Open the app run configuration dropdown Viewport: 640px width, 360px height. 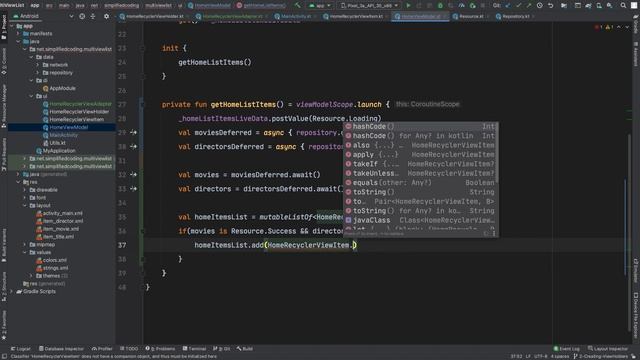tap(320, 6)
